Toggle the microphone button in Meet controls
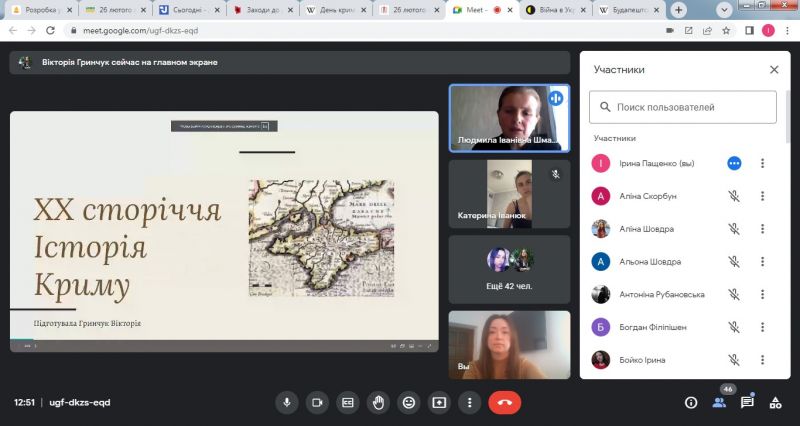The image size is (800, 426). click(287, 403)
